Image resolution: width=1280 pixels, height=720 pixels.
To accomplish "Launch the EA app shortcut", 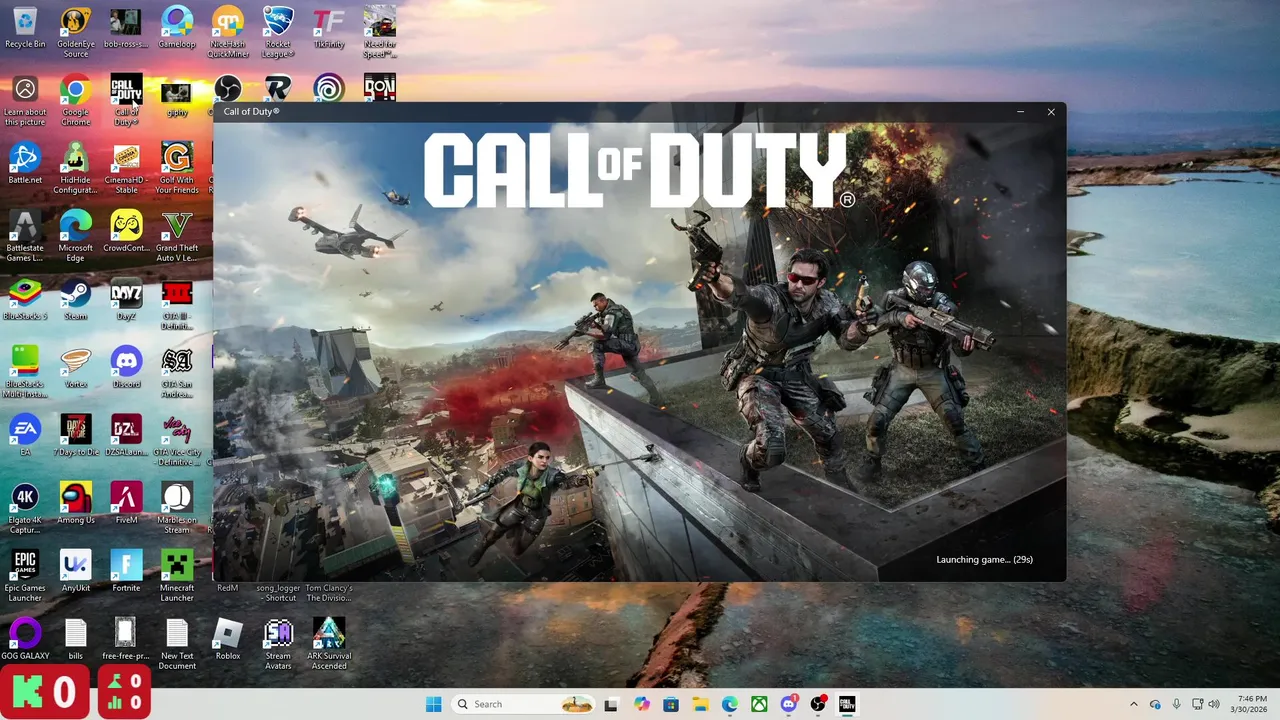I will [25, 436].
